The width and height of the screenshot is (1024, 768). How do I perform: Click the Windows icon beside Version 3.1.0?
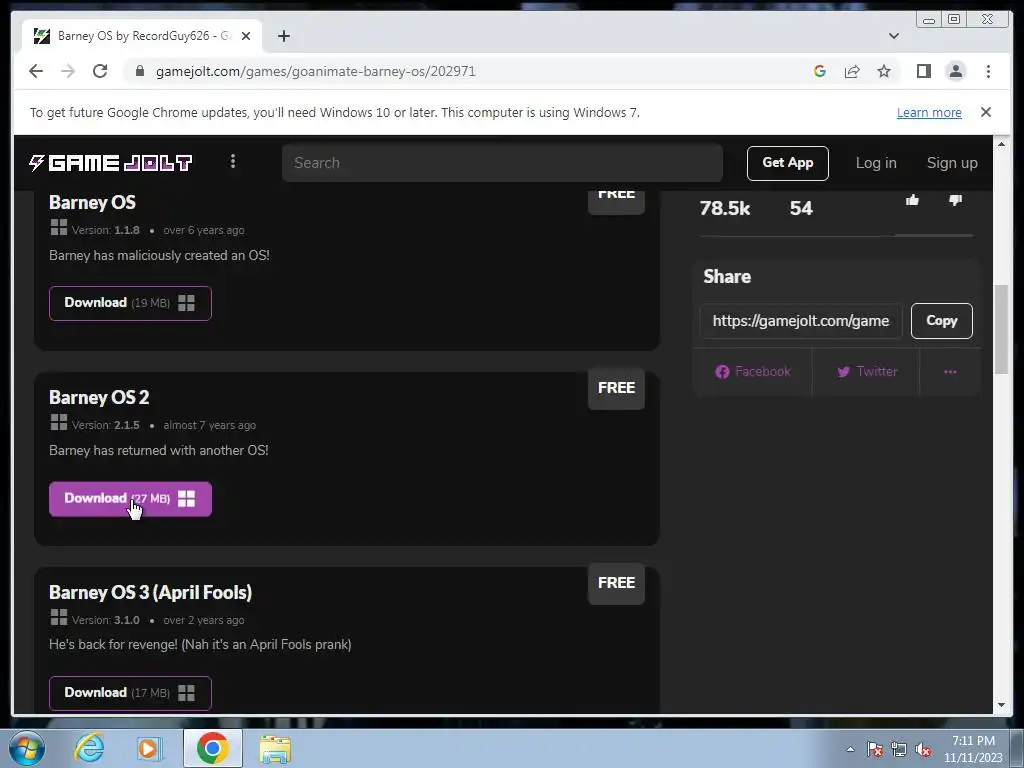click(59, 617)
